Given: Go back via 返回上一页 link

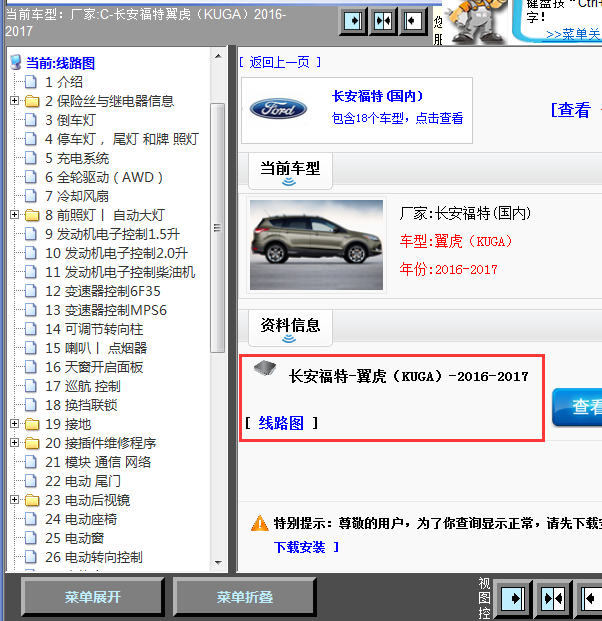Looking at the screenshot, I should click(280, 62).
